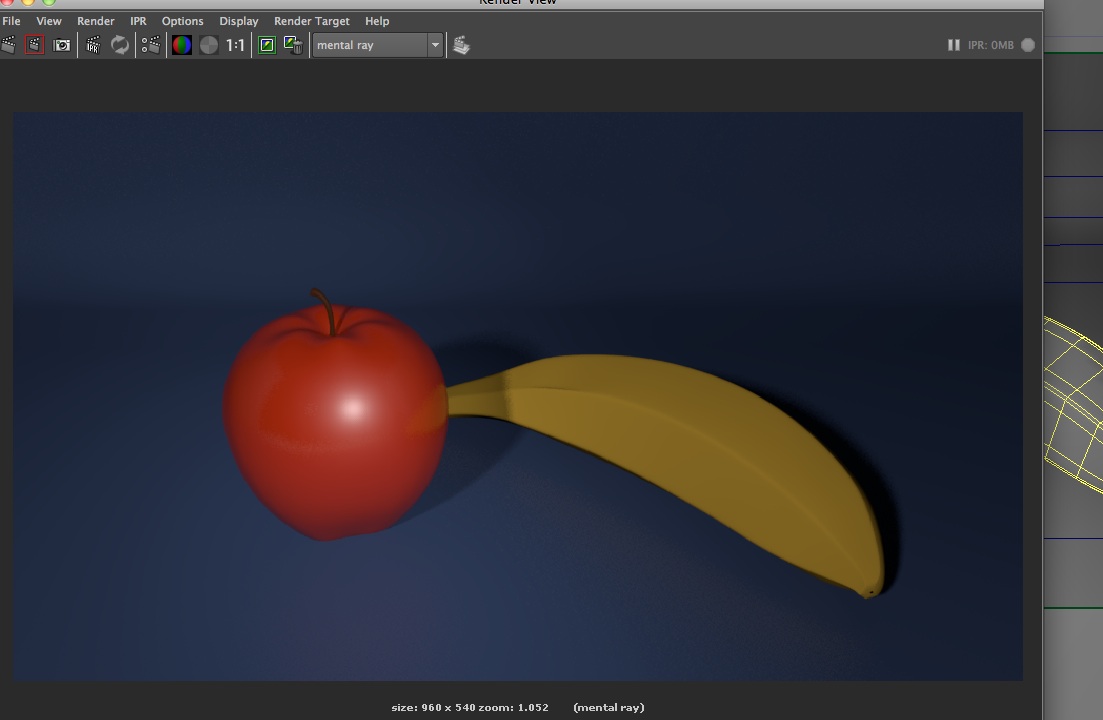Take a snapshot with the camera icon

(x=62, y=45)
